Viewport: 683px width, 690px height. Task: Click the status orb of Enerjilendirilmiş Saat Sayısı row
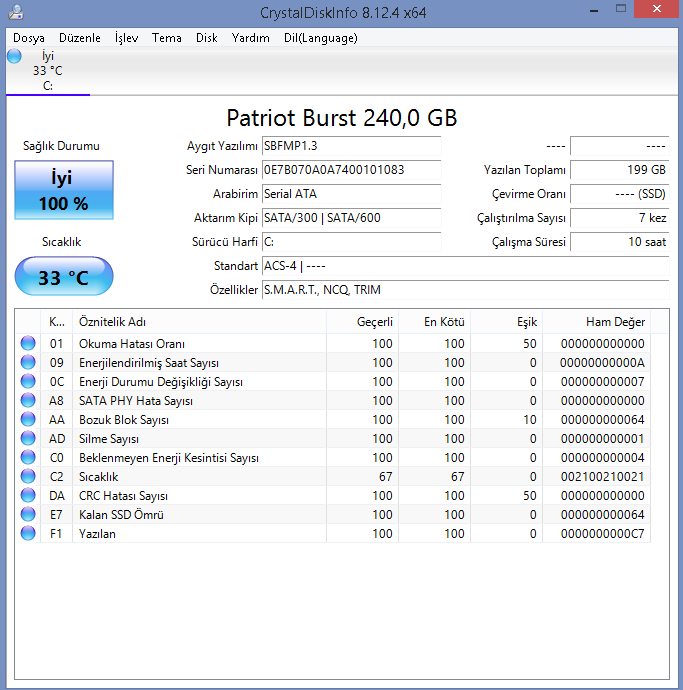click(x=28, y=362)
